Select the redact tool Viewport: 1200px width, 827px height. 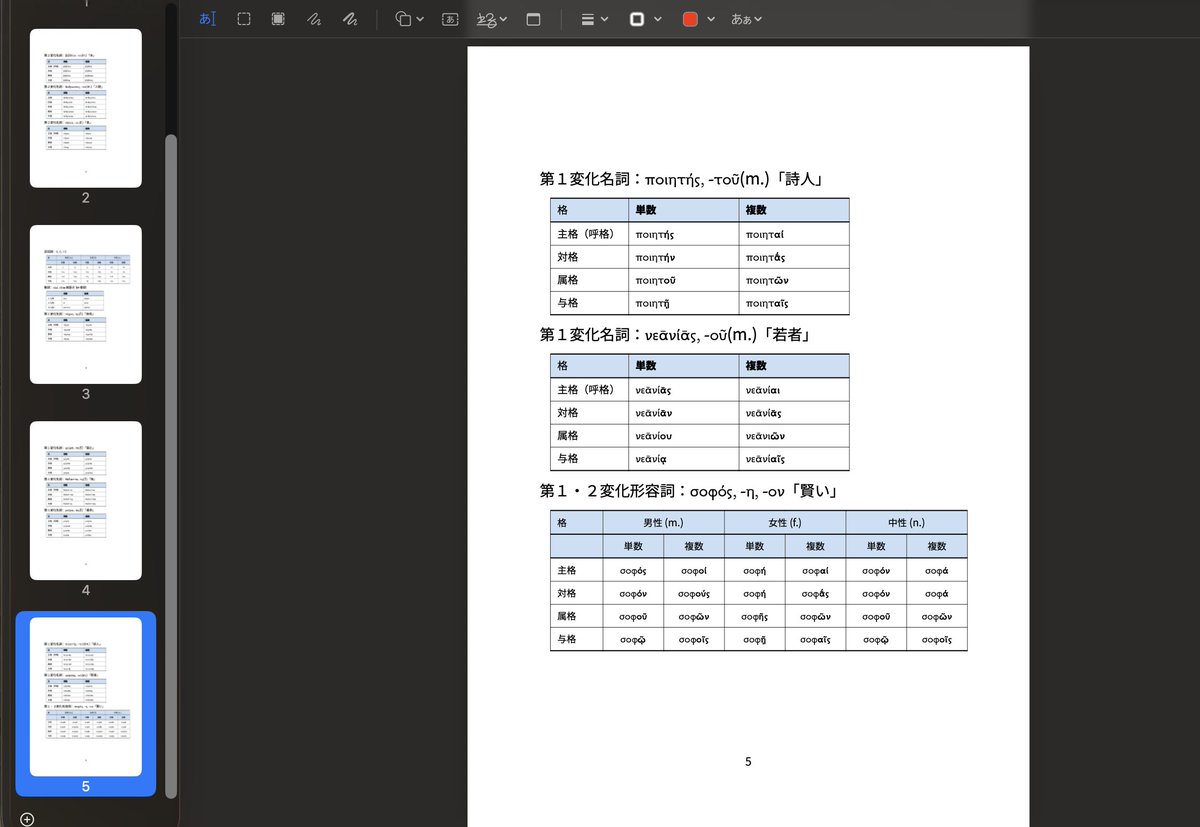coord(278,19)
